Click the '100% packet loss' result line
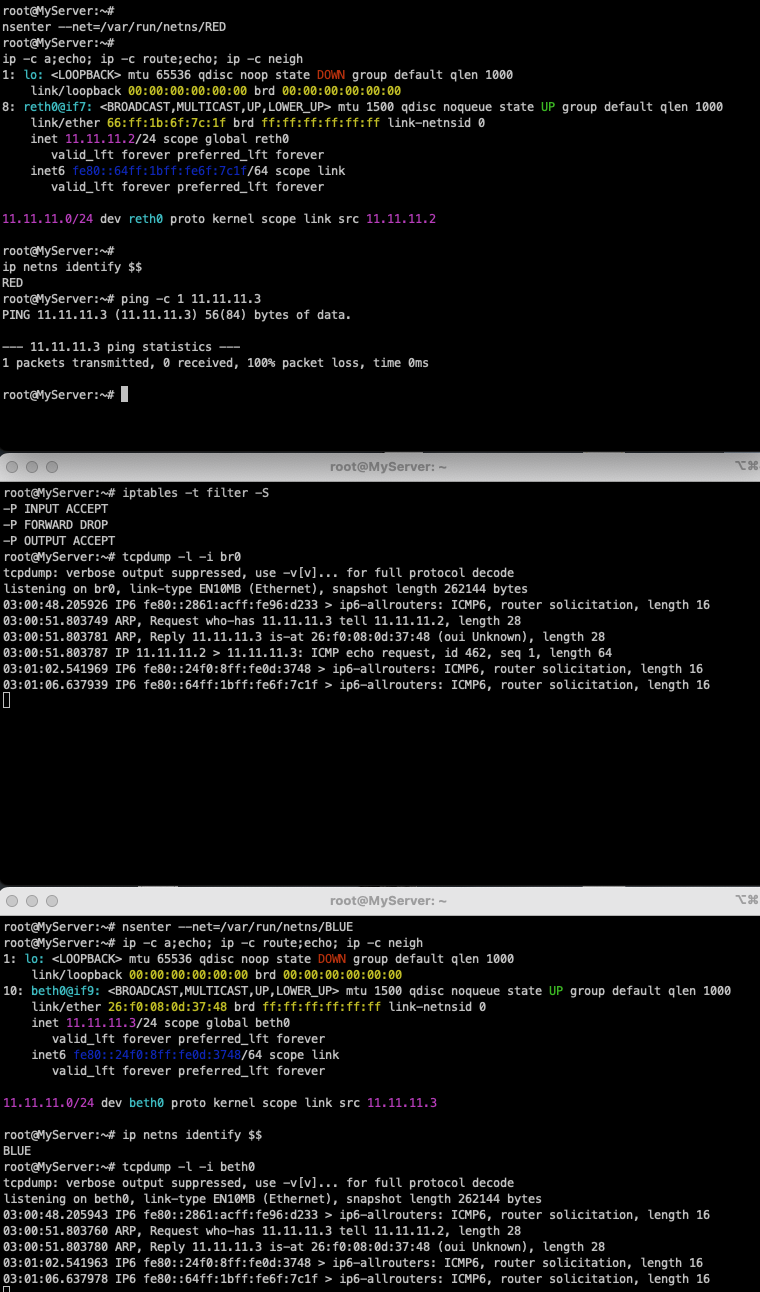Screen dimensions: 760x1292 click(x=216, y=363)
